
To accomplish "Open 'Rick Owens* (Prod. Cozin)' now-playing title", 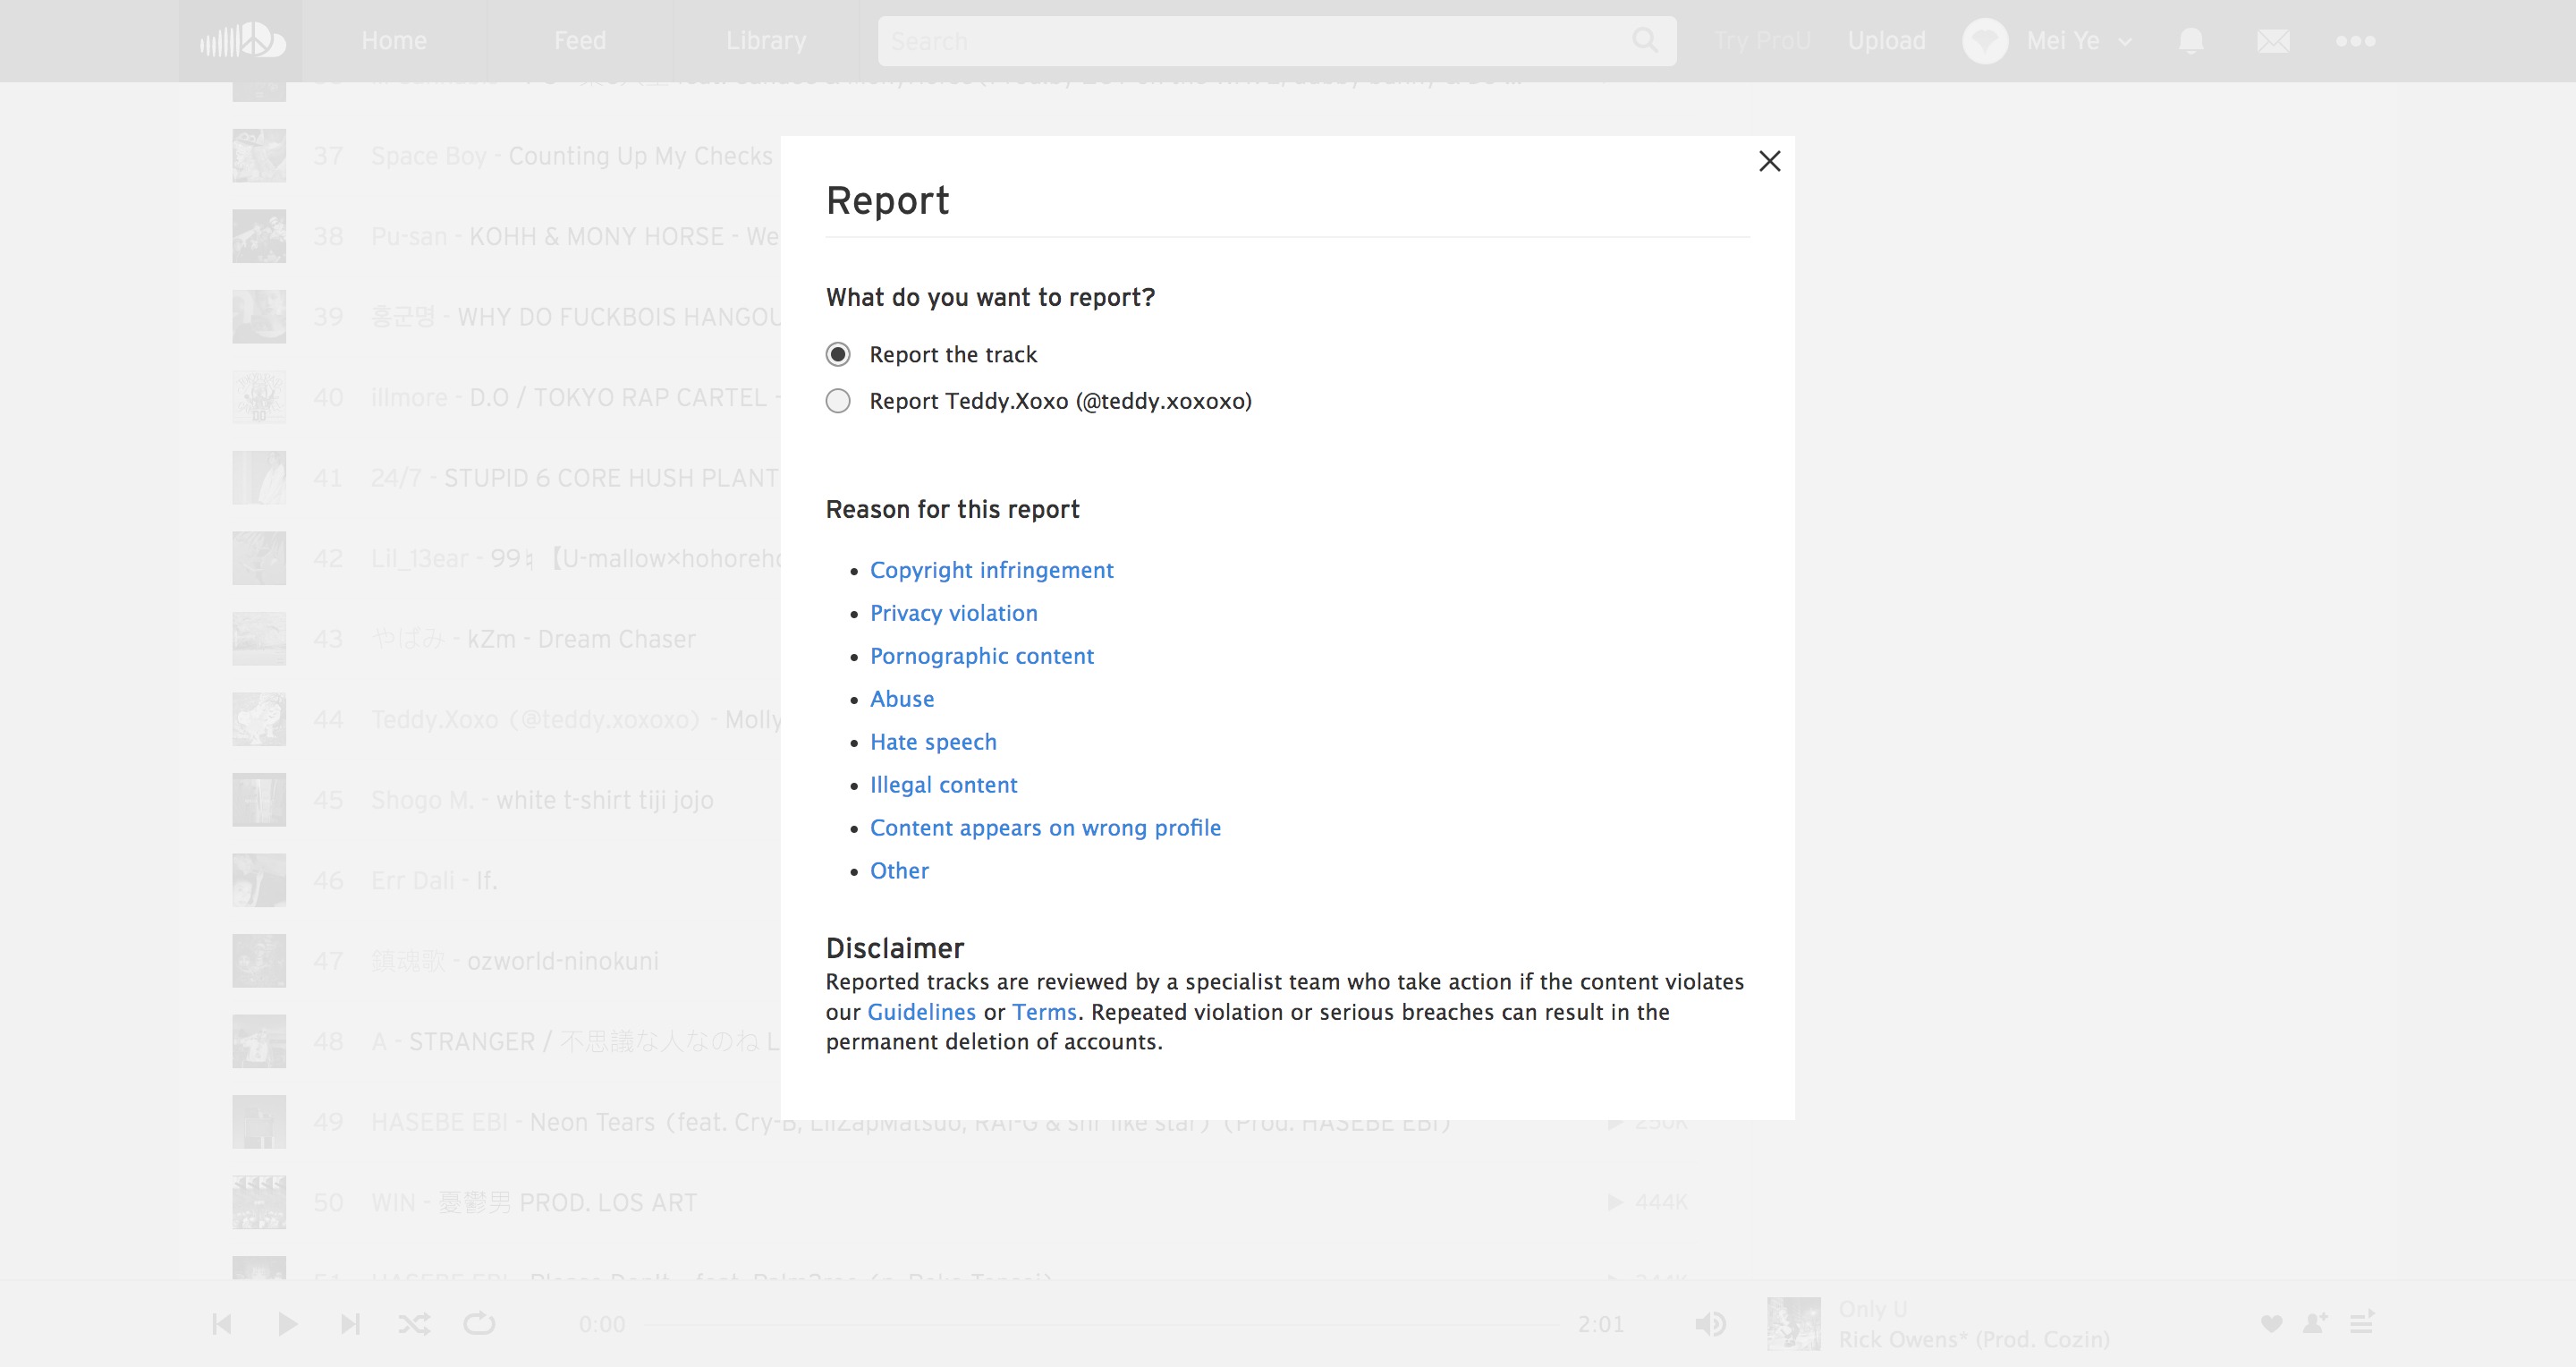I will point(1974,1339).
